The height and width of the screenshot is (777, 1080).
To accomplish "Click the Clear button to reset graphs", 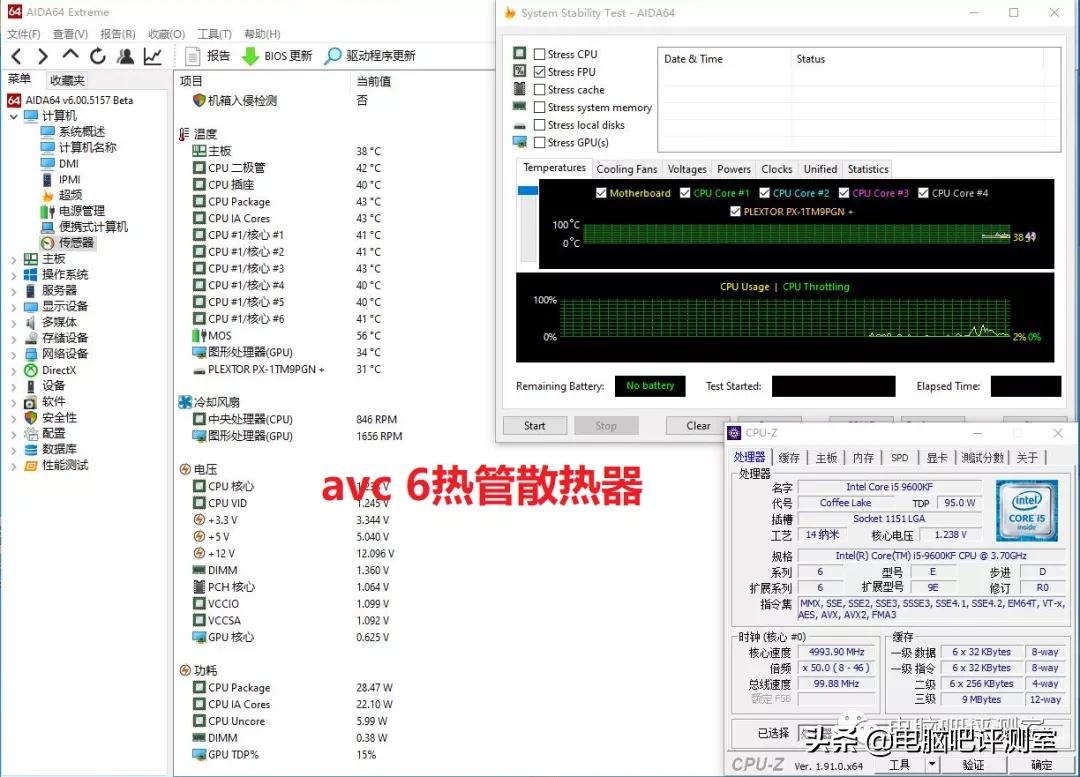I will tap(696, 425).
